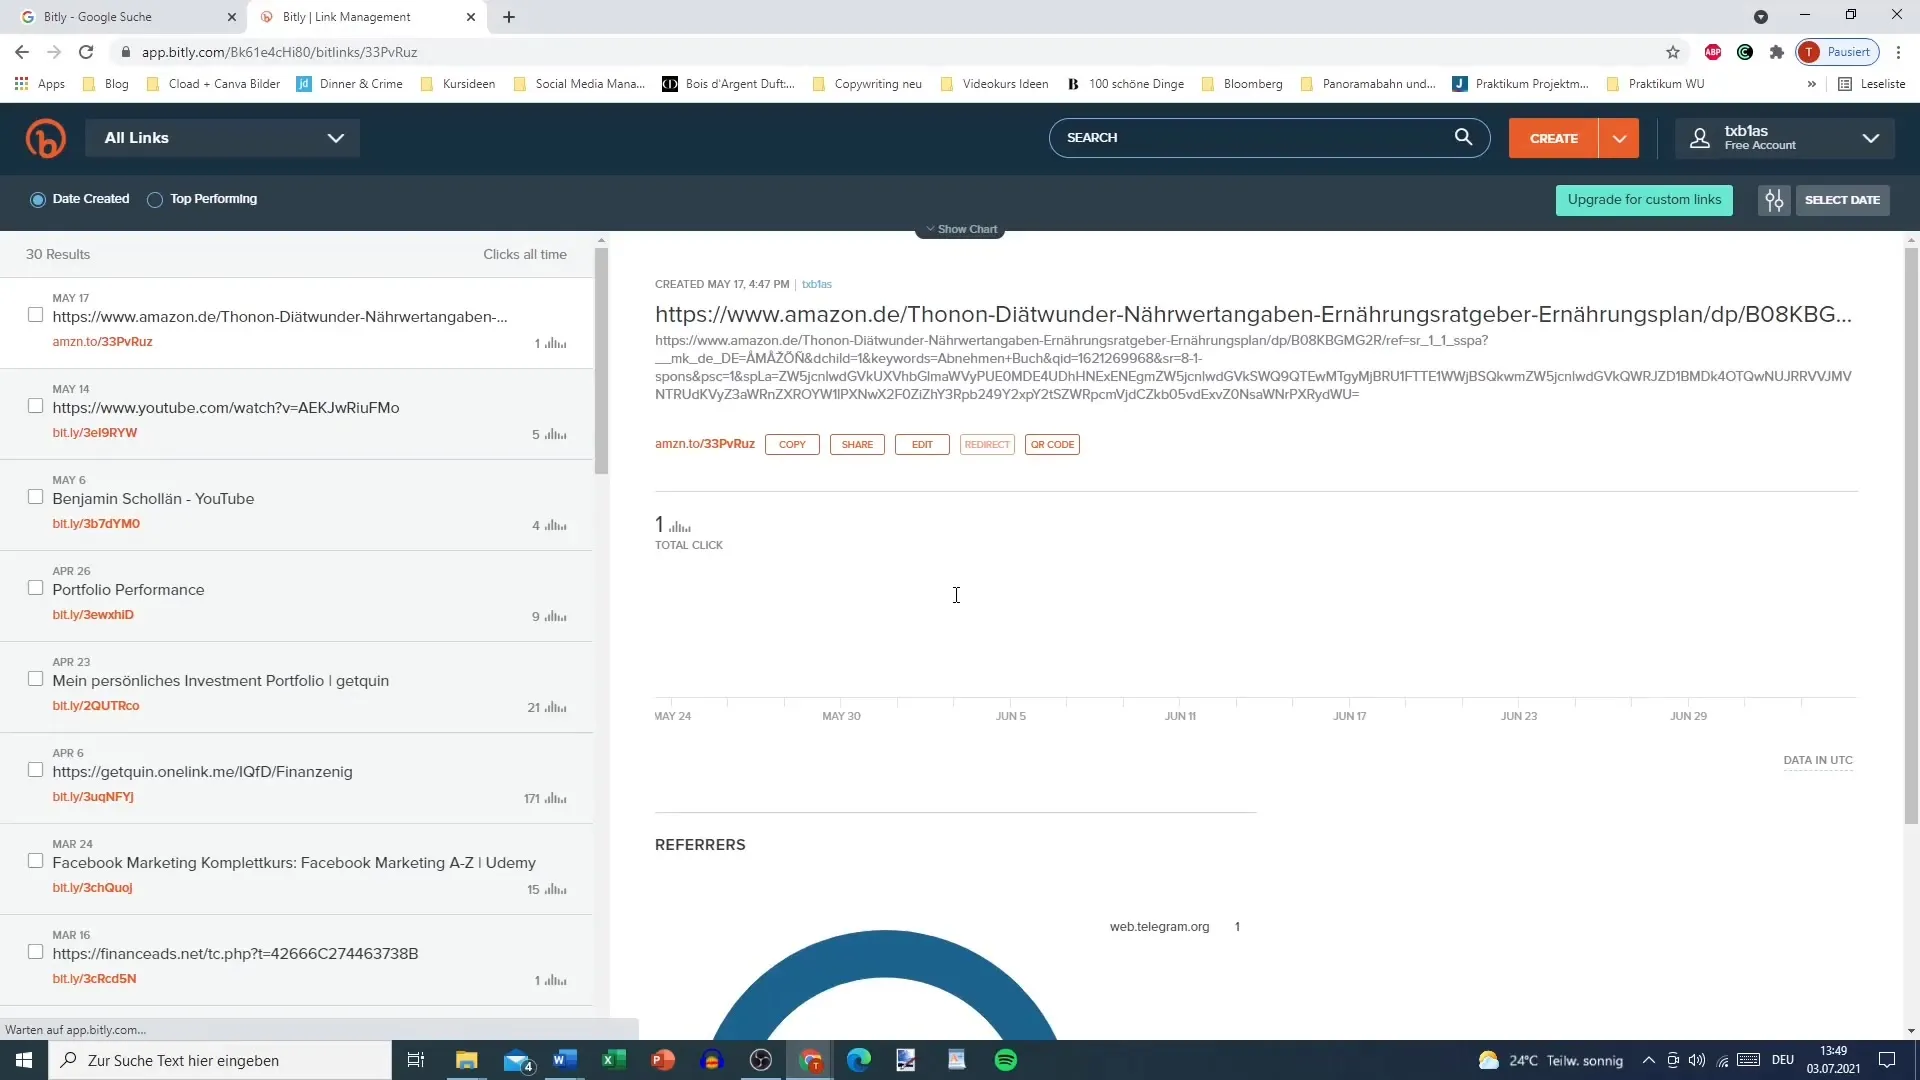This screenshot has width=1920, height=1080.
Task: Check the amazon.de Thonon link checkbox
Action: coord(35,315)
